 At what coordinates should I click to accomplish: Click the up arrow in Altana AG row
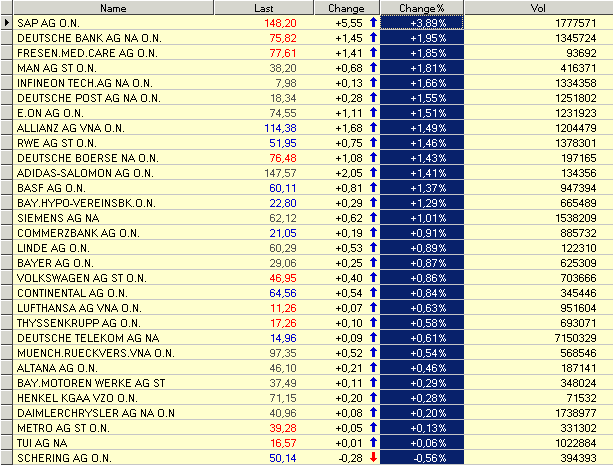pyautogui.click(x=373, y=368)
